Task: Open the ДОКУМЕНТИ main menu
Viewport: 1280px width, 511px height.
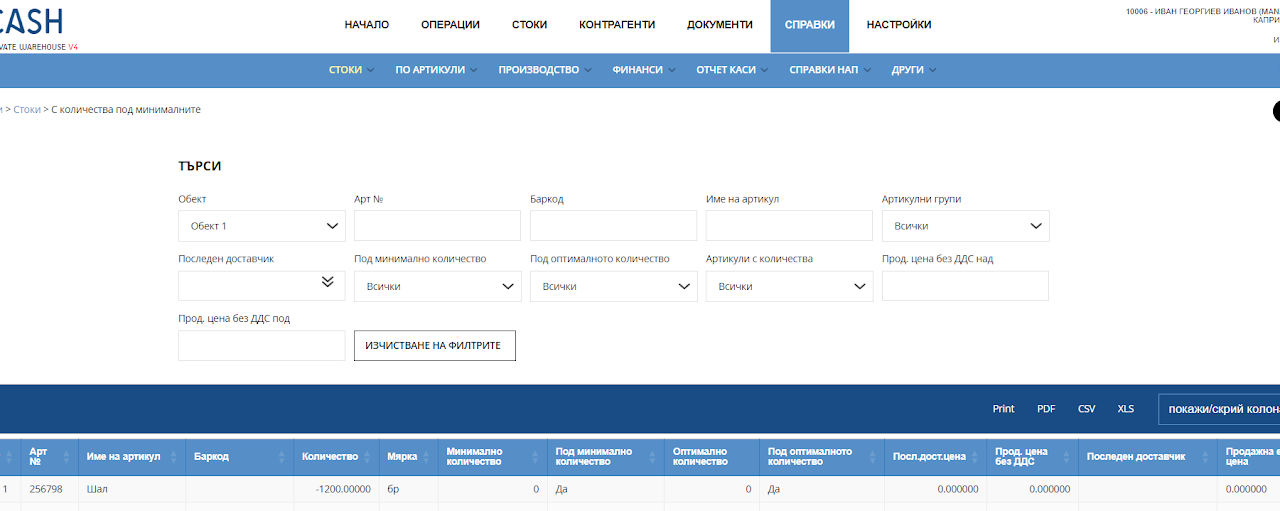Action: [720, 25]
